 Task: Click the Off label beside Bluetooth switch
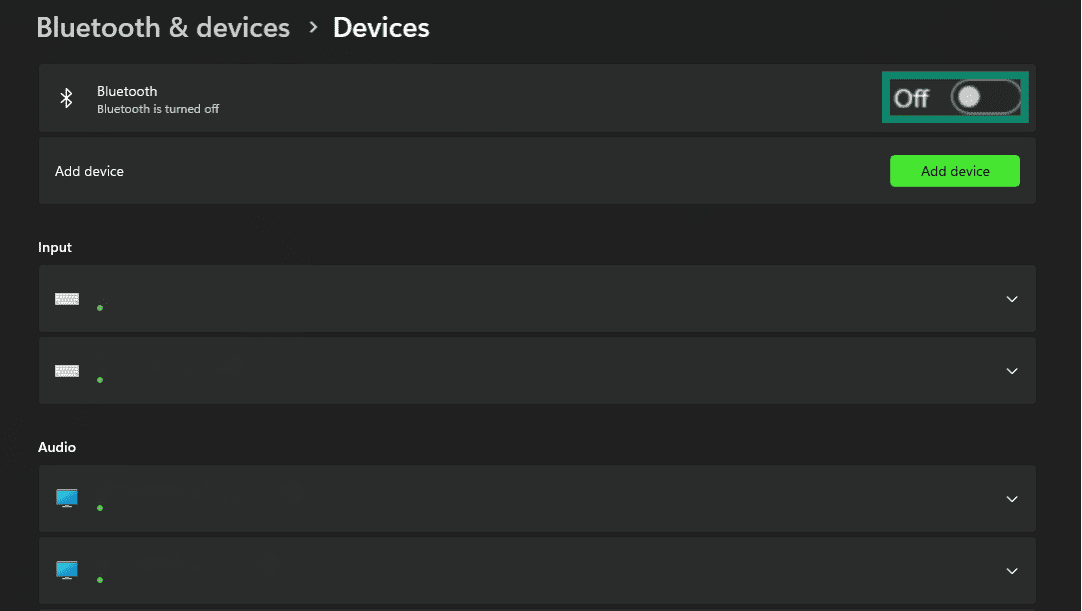[911, 98]
